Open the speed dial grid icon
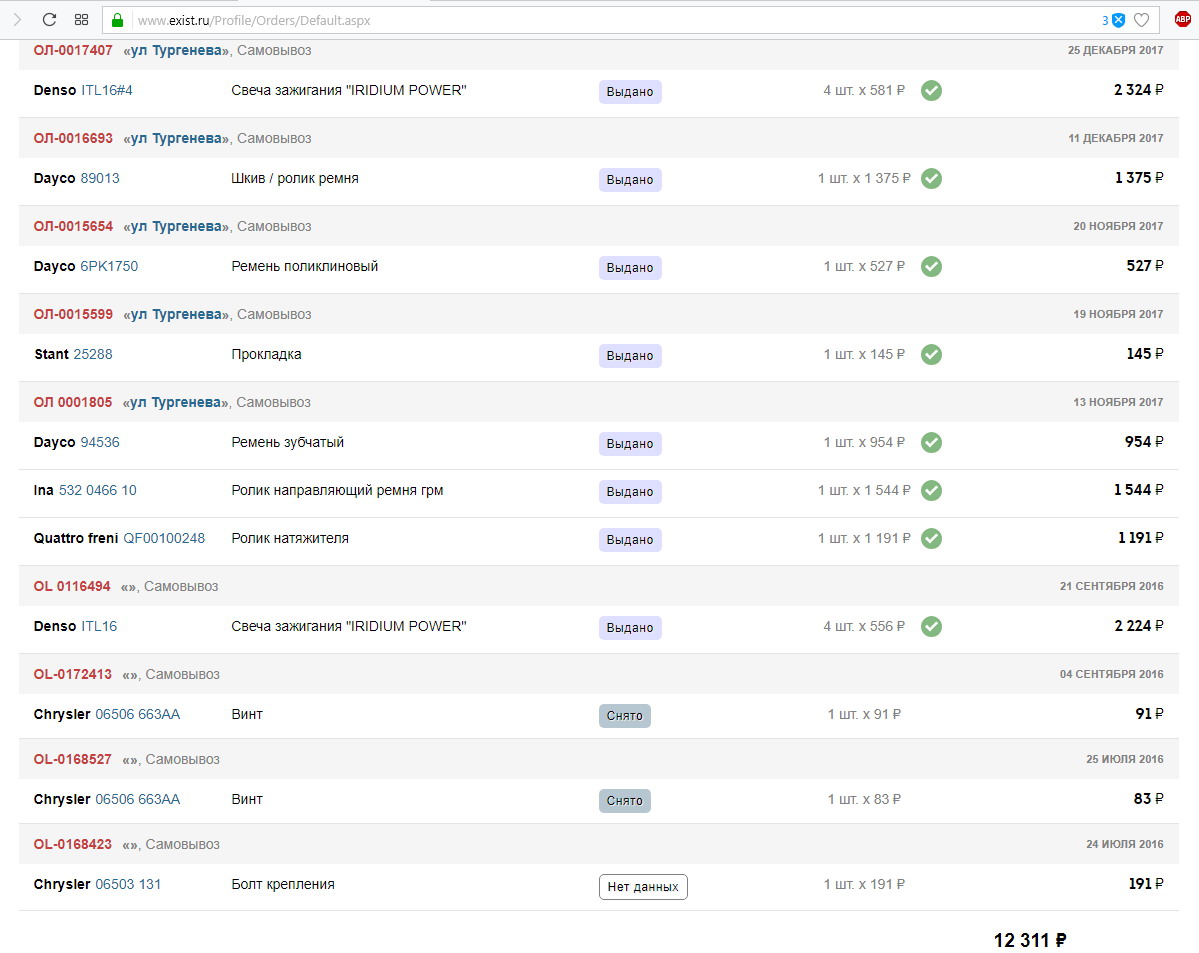Viewport: 1199px width, 953px height. (x=81, y=20)
